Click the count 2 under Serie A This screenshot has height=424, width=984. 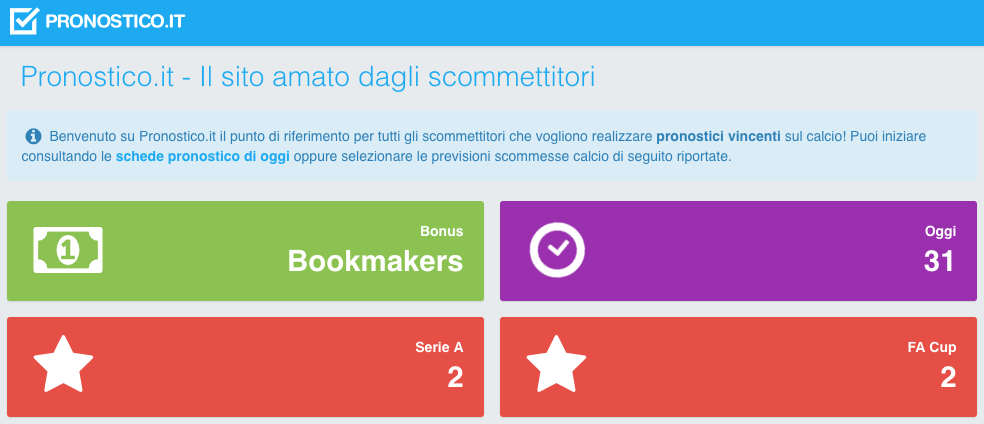pos(456,378)
